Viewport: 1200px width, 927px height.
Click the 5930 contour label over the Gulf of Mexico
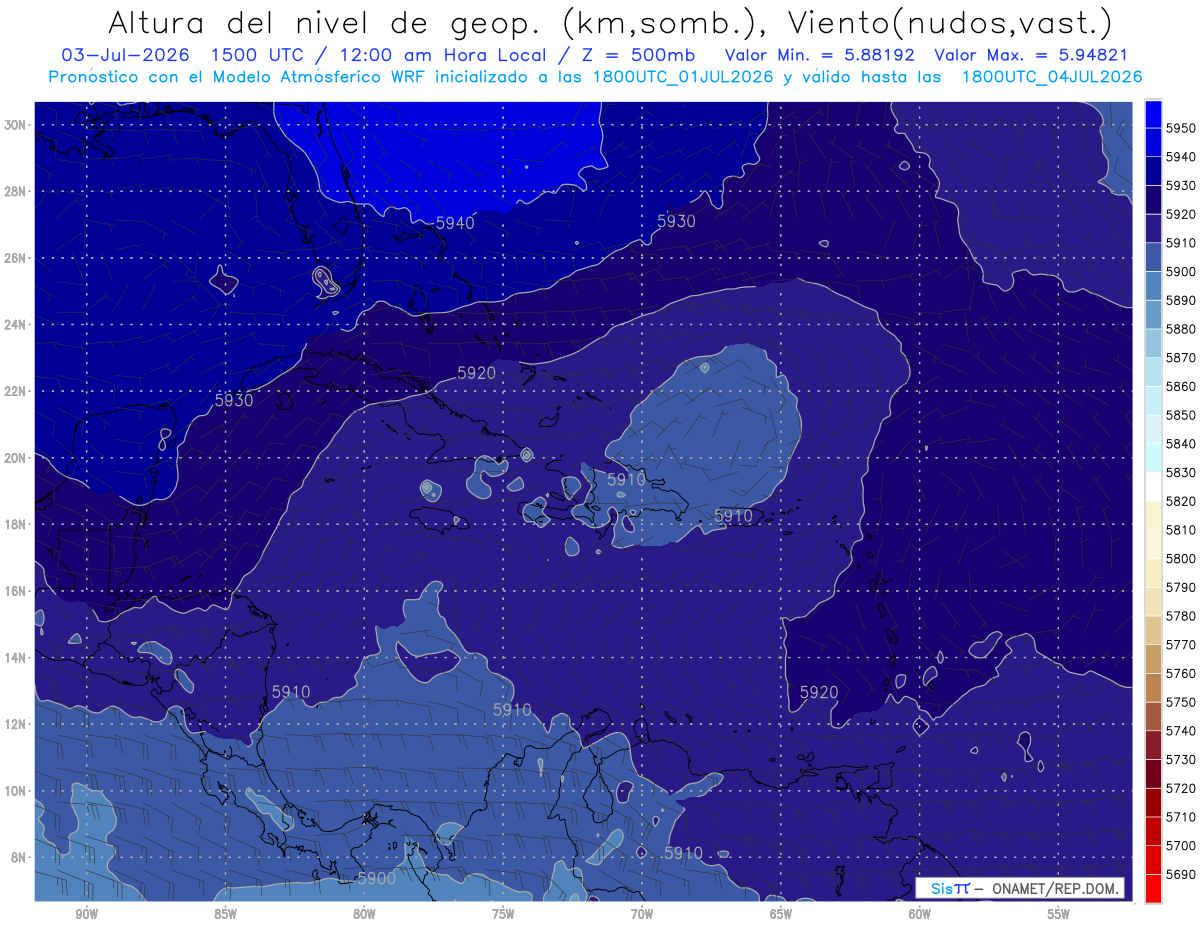[x=234, y=399]
